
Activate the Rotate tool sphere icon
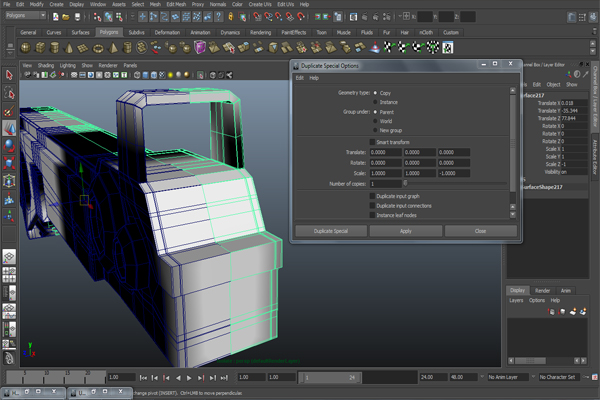pyautogui.click(x=9, y=146)
